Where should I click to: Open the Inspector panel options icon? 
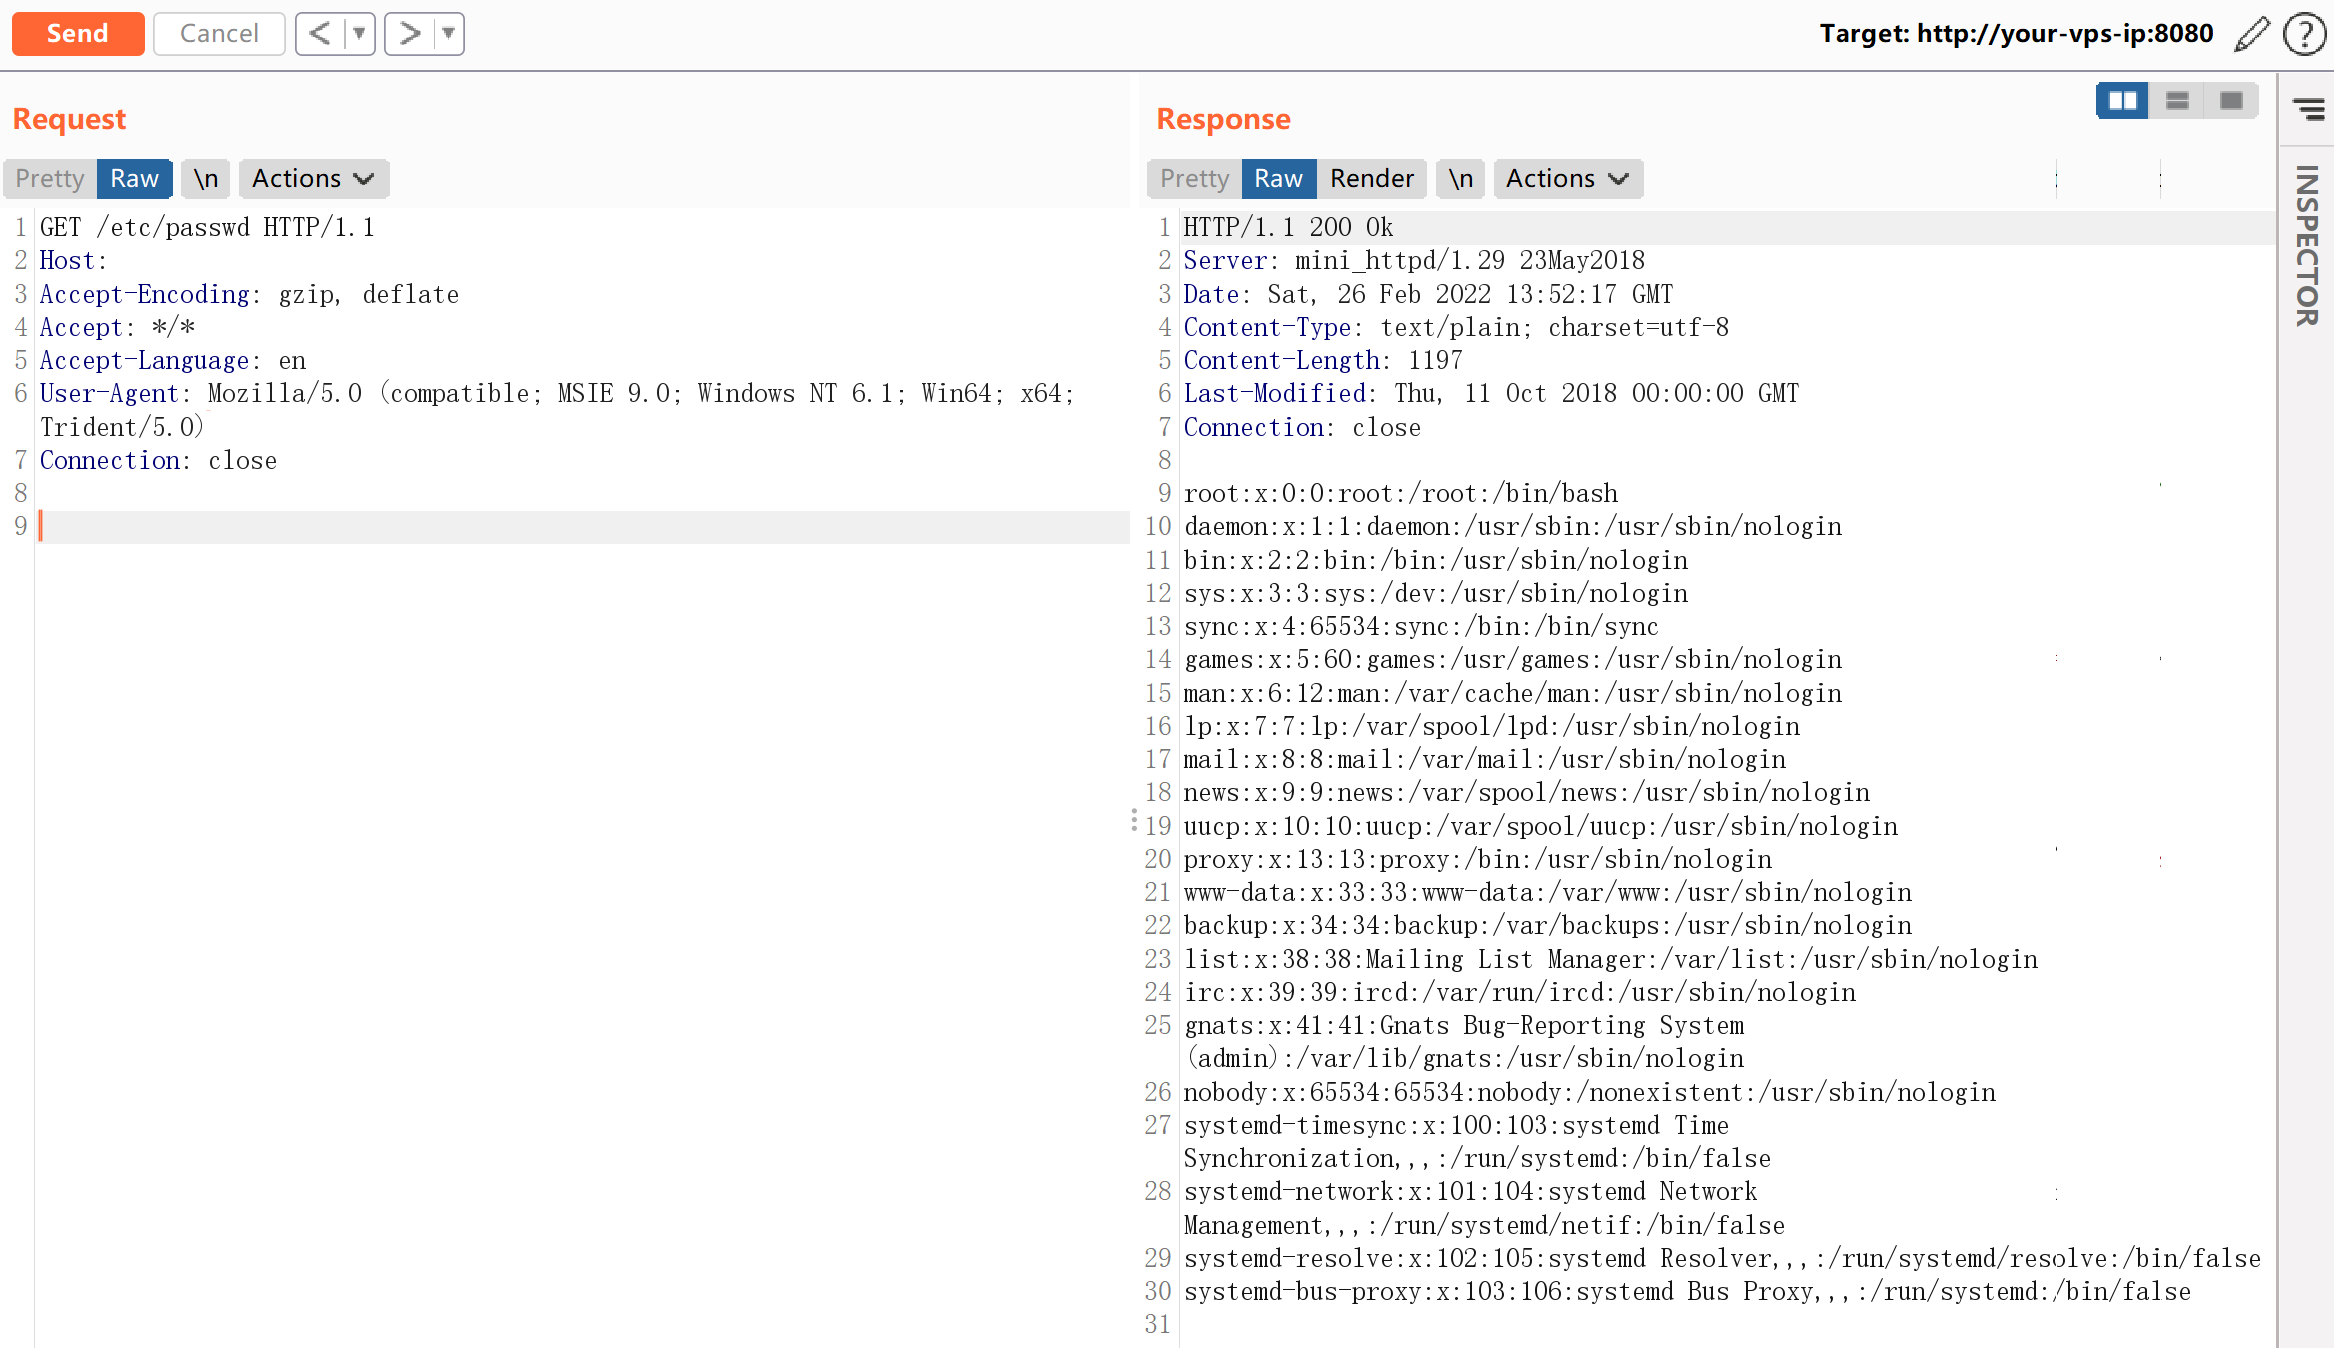click(x=2308, y=109)
